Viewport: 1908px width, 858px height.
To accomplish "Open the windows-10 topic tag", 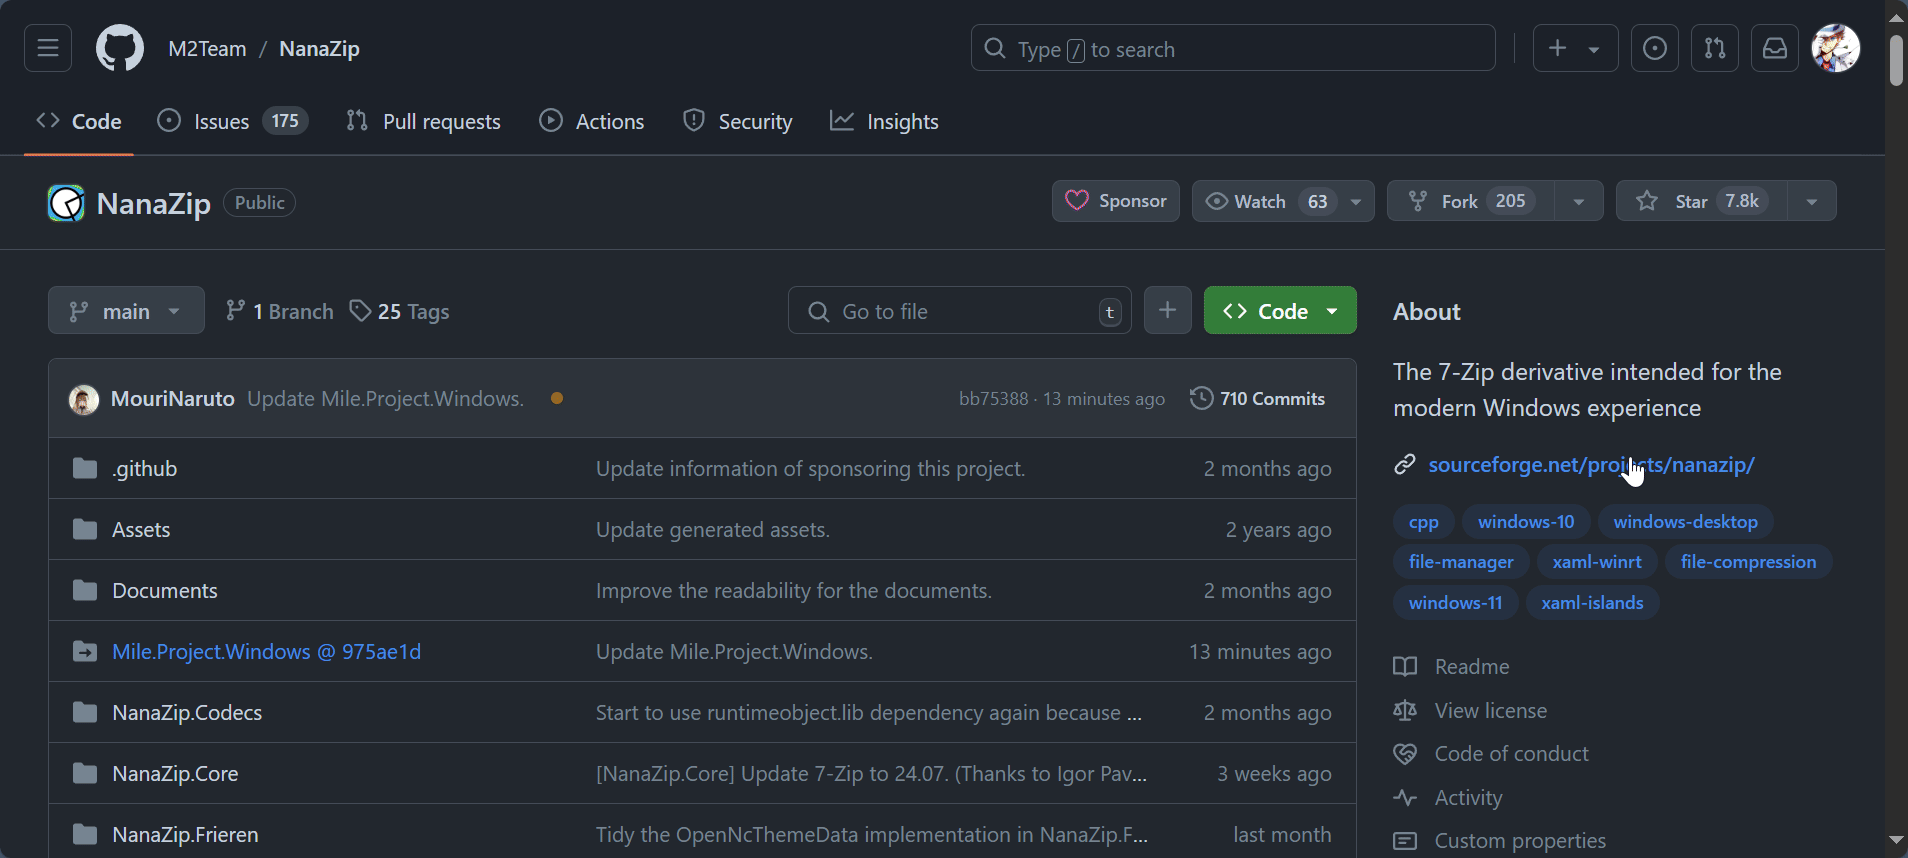I will pos(1526,521).
